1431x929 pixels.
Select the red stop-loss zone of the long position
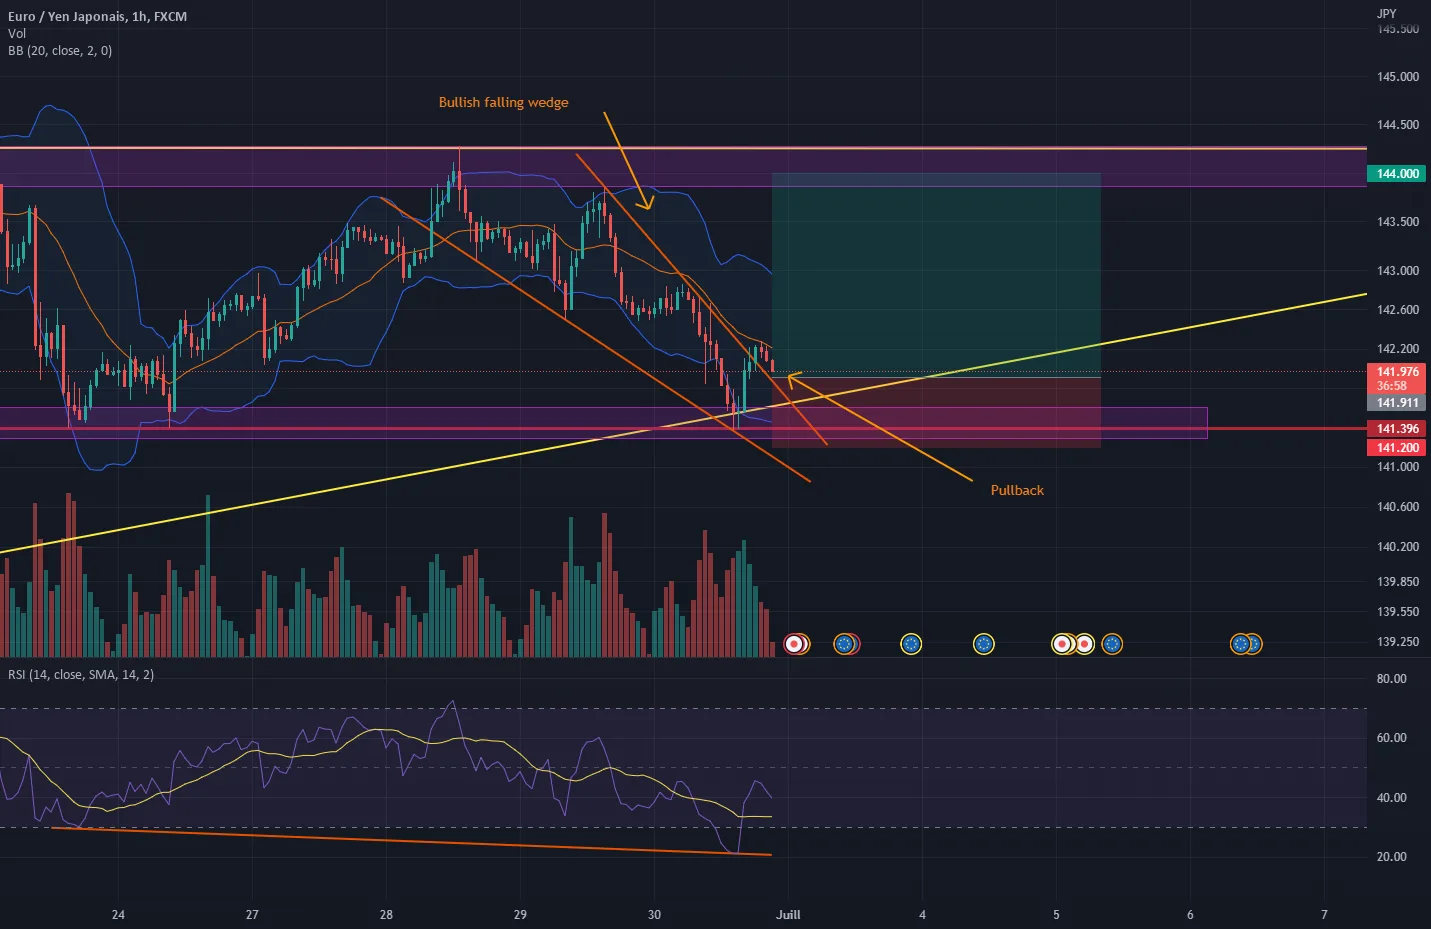point(936,412)
